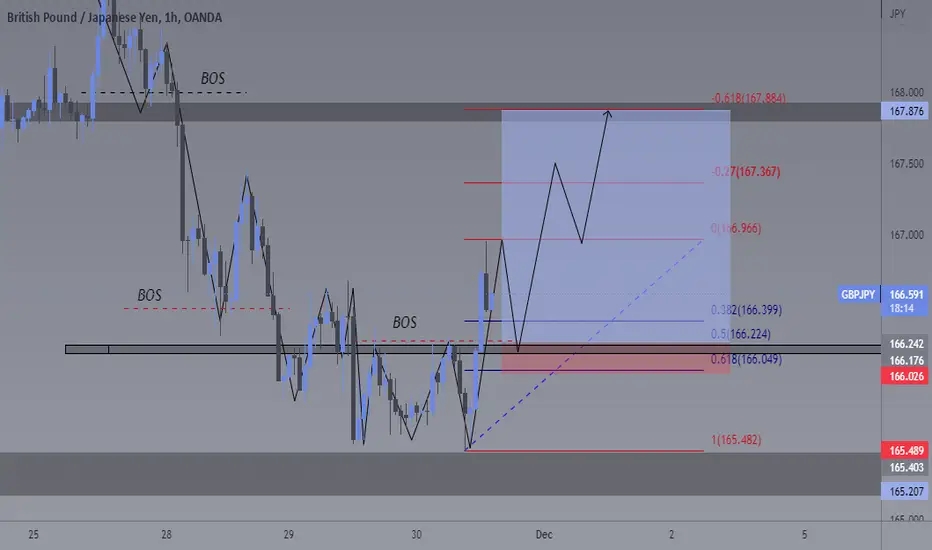
Task: Click the JPY currency label on price axis
Action: coord(898,13)
